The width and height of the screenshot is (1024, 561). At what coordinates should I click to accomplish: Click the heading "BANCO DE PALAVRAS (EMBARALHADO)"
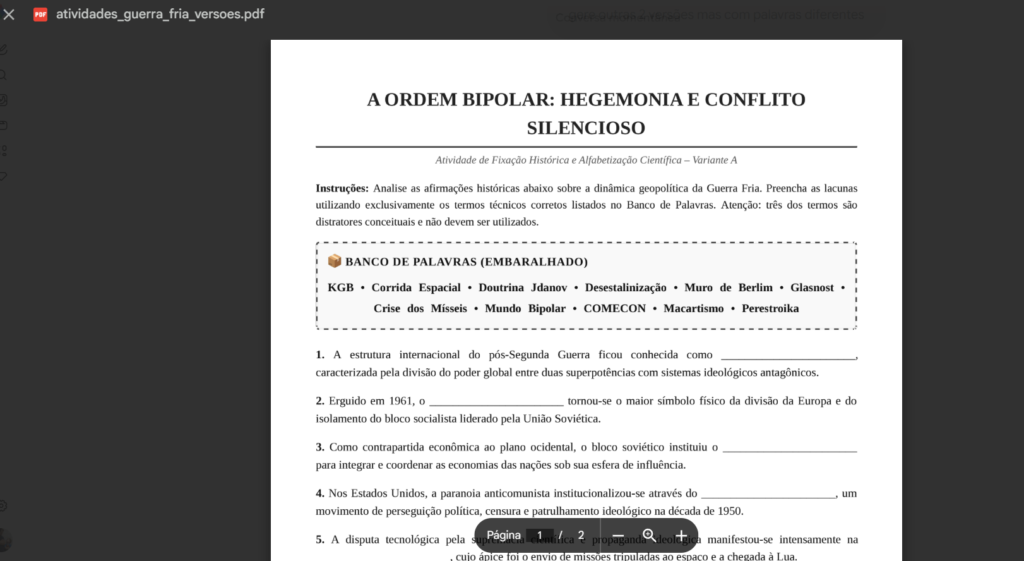click(466, 262)
